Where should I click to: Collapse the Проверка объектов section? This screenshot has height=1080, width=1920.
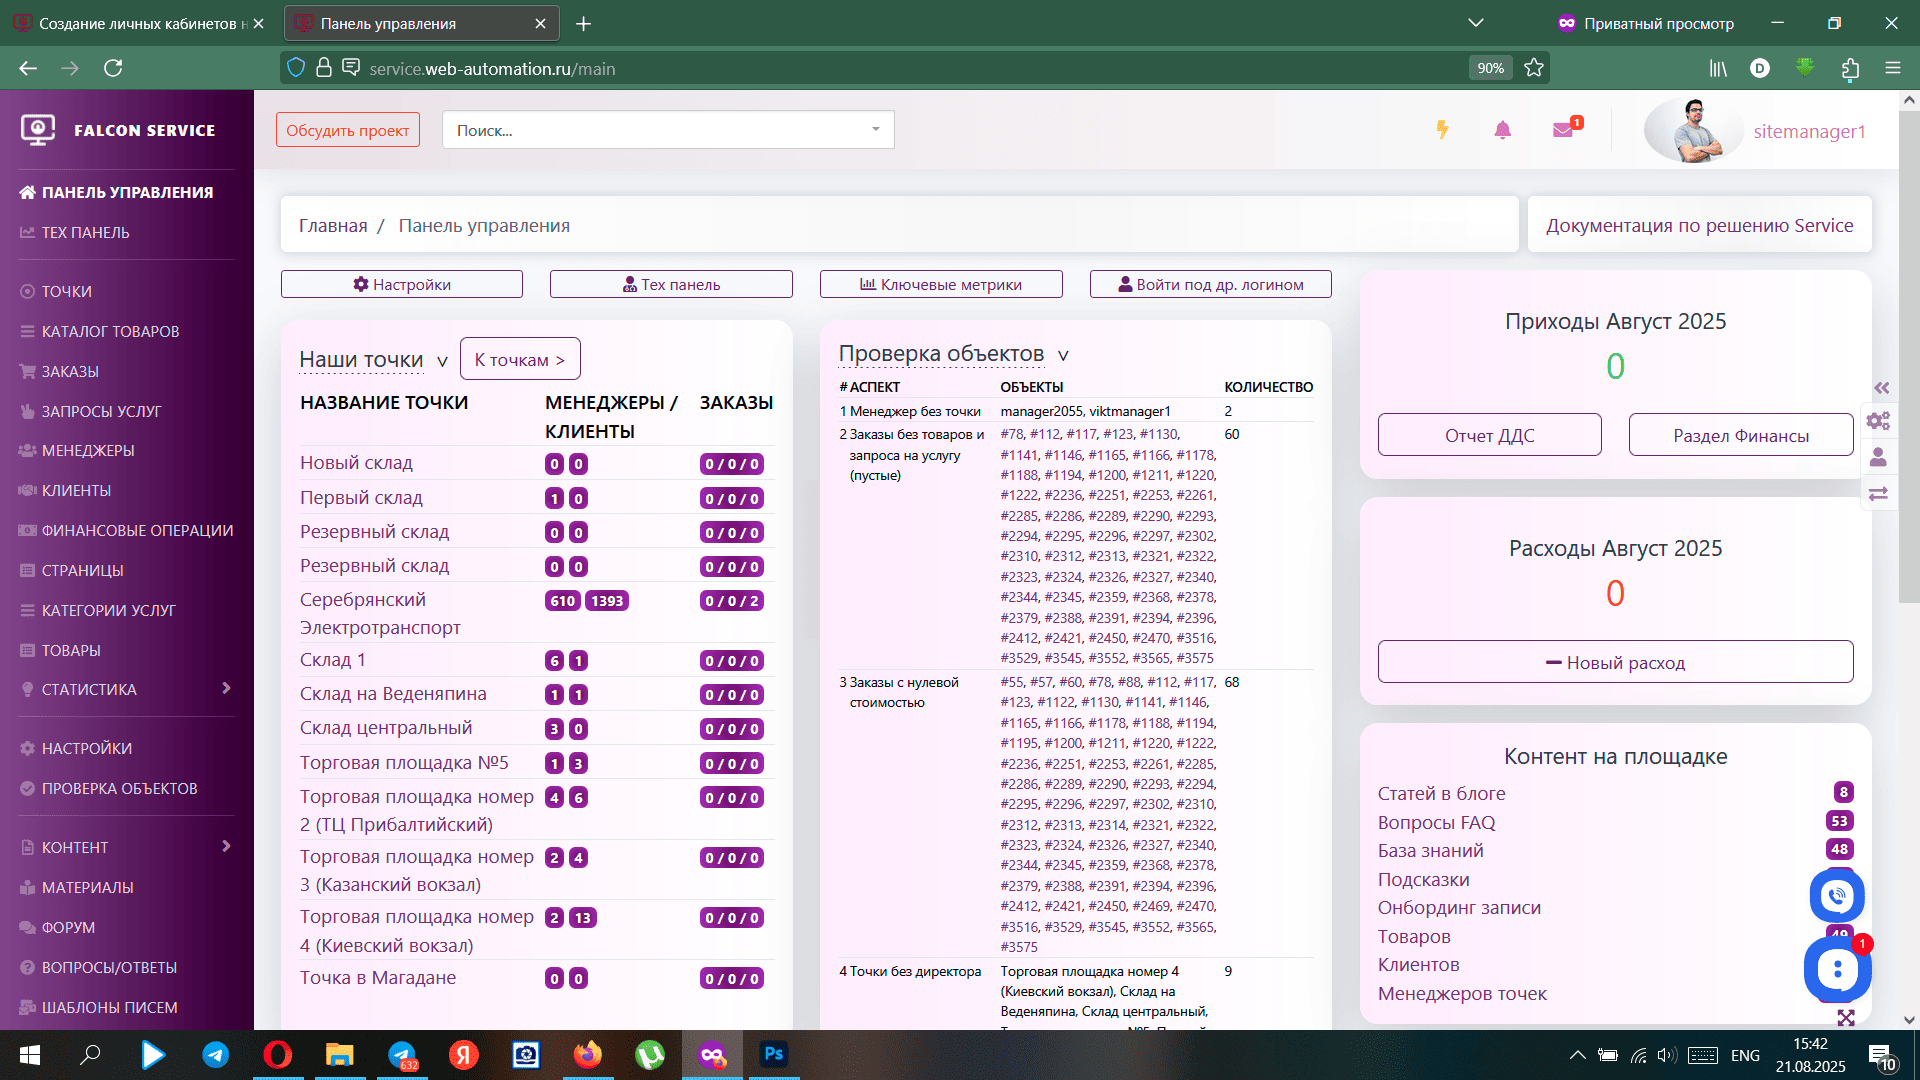(1063, 355)
